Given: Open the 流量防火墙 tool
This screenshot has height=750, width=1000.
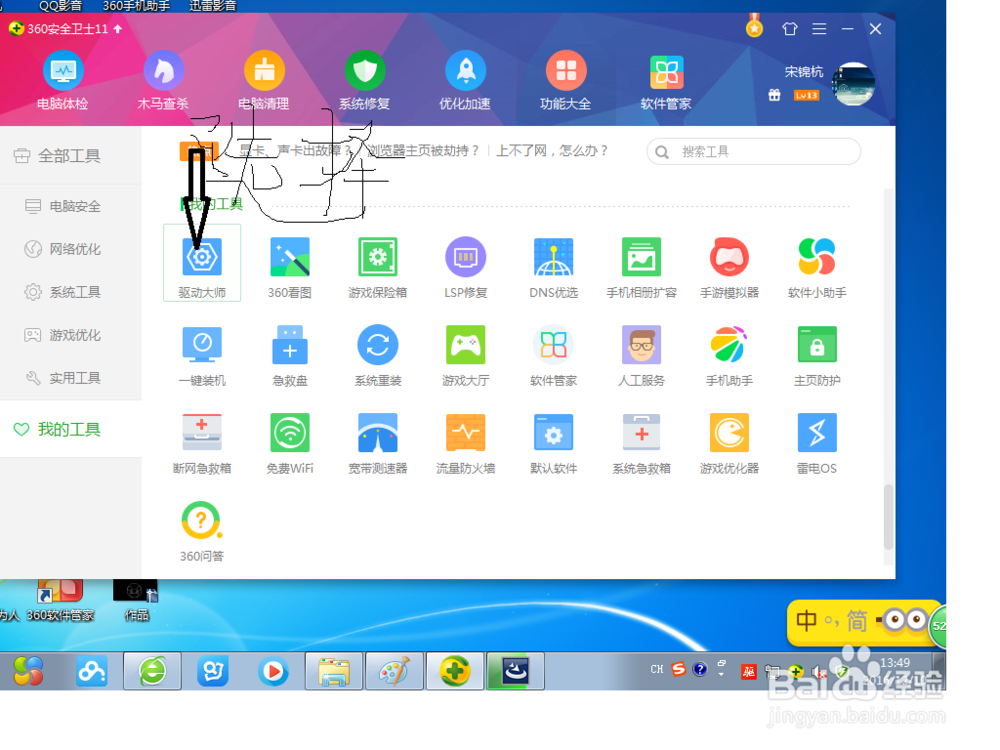Looking at the screenshot, I should 466,443.
